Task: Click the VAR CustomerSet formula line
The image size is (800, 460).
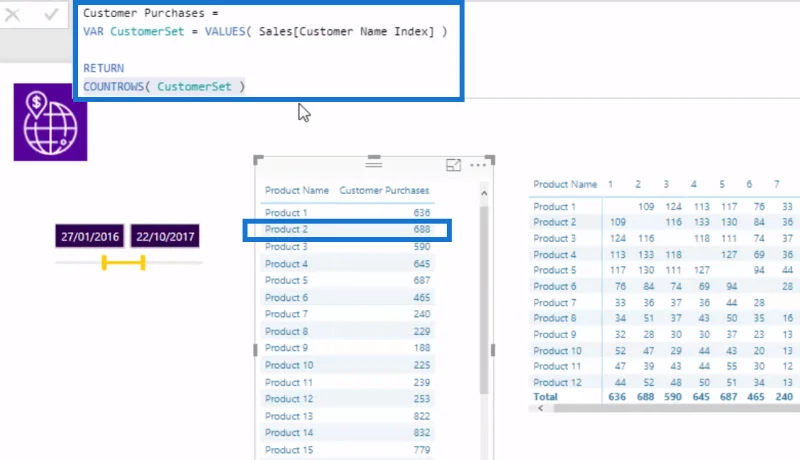Action: (x=265, y=32)
